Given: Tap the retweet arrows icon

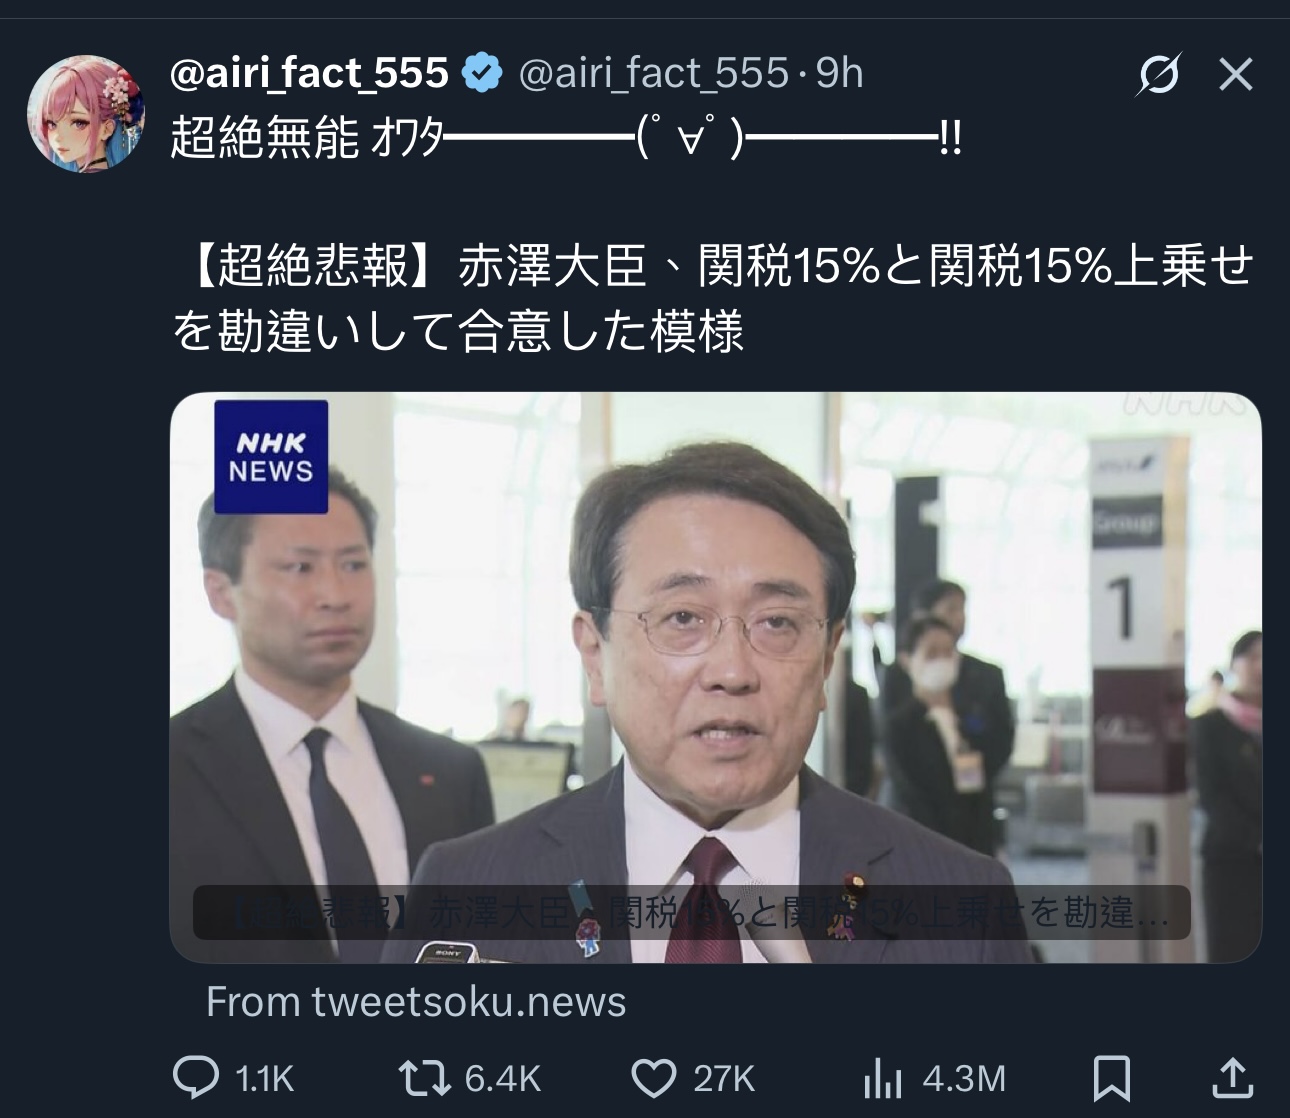Looking at the screenshot, I should point(424,1078).
